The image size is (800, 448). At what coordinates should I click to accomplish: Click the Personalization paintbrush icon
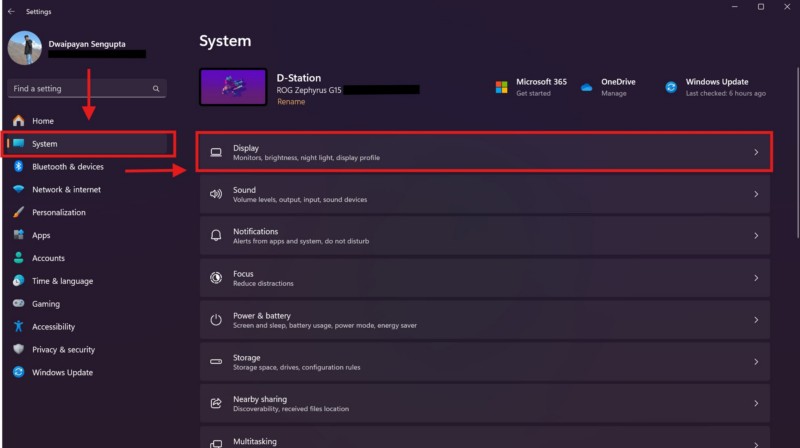(18, 212)
